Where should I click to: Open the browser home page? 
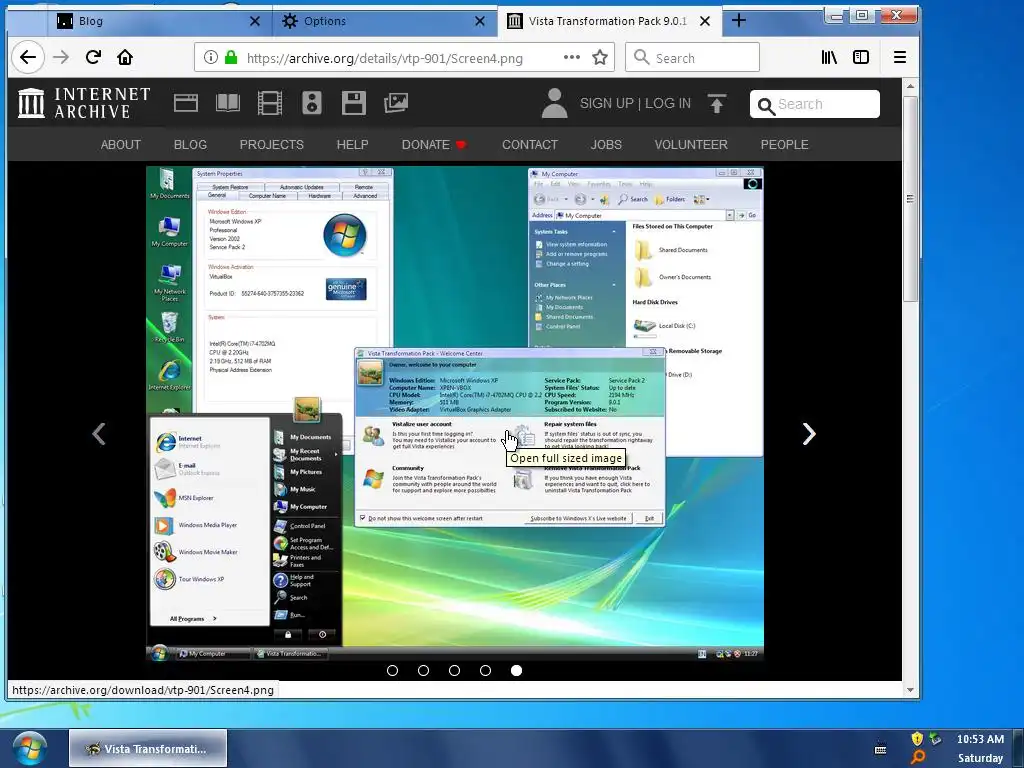125,57
